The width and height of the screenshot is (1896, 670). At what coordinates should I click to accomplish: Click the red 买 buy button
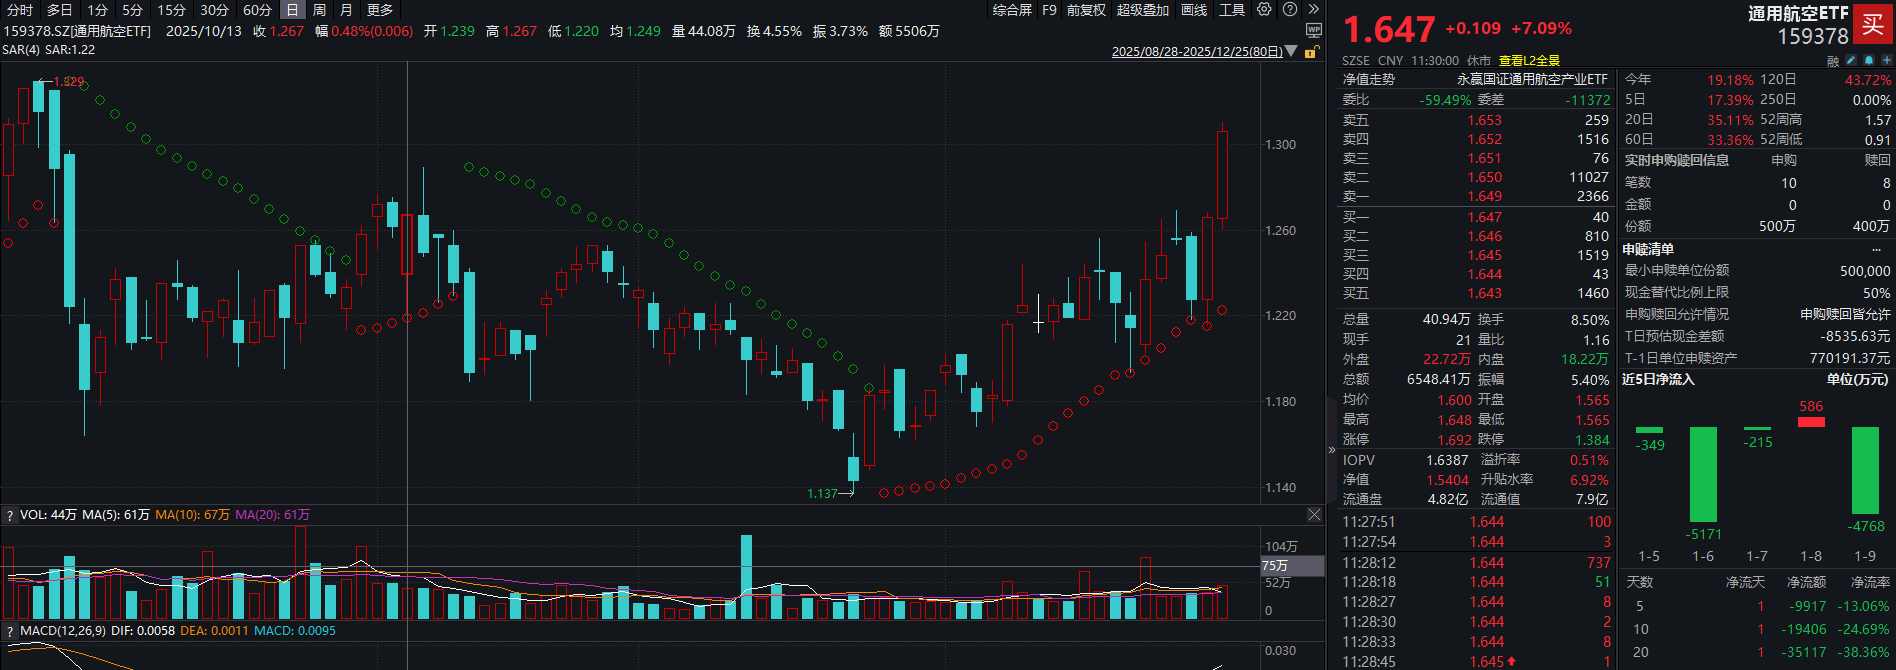1873,24
